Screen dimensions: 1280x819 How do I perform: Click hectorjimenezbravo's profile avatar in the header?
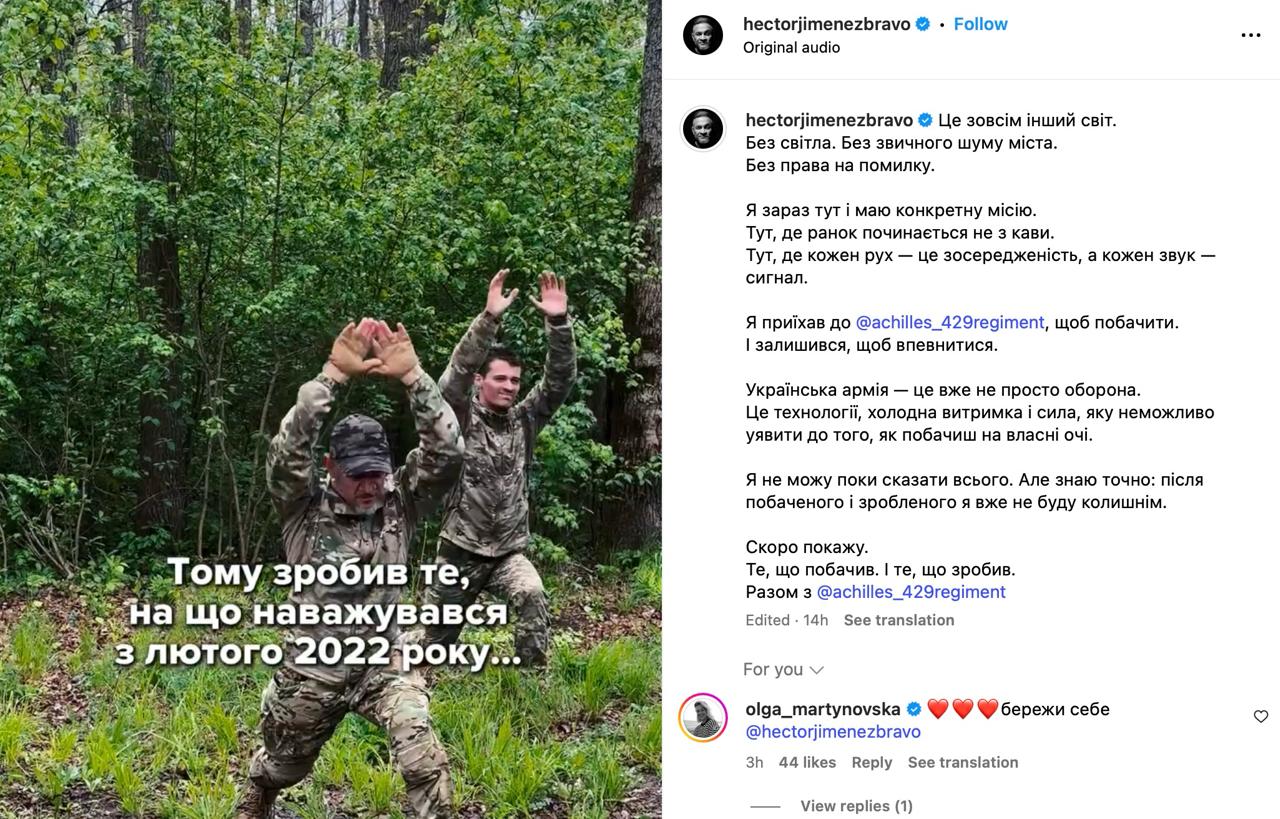pos(703,35)
